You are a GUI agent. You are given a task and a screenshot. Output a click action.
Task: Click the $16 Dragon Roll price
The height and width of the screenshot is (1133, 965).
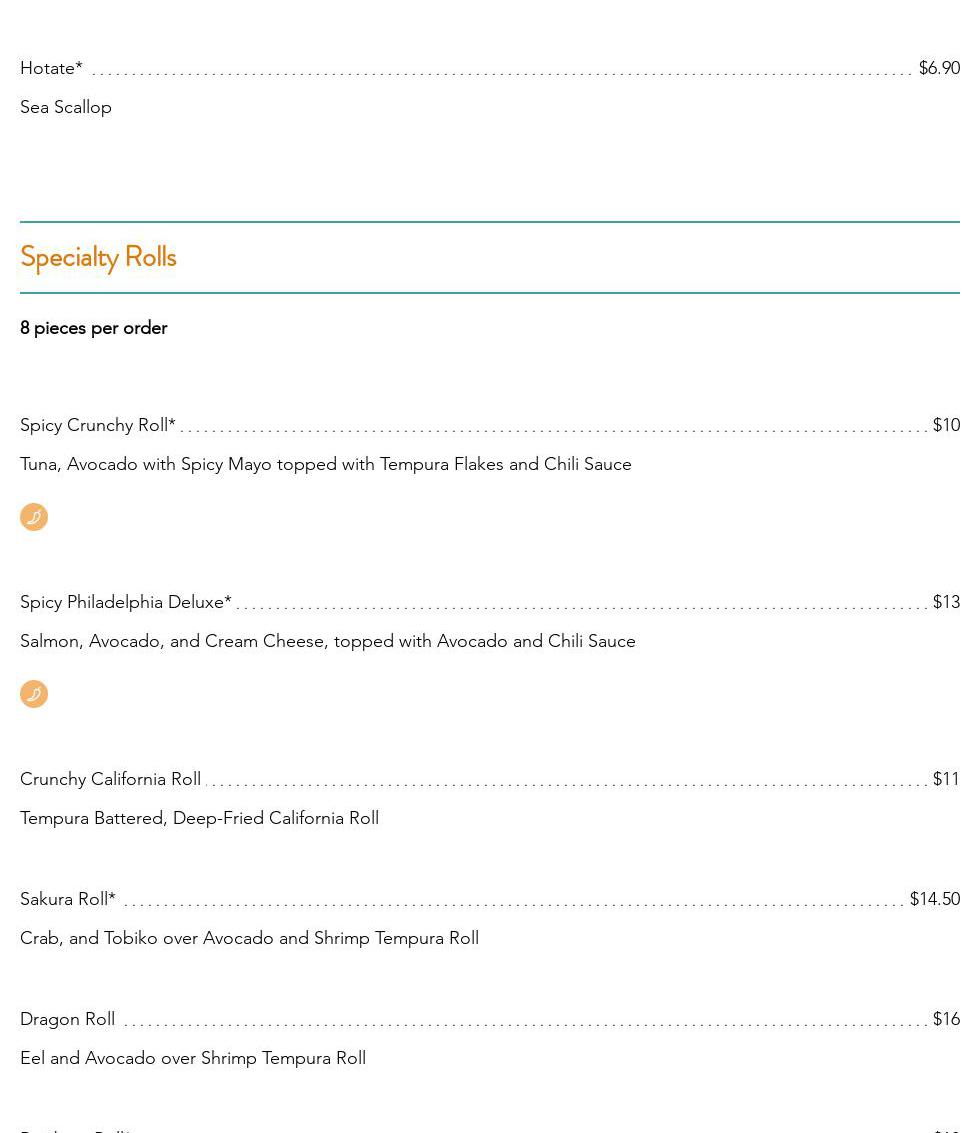(x=946, y=1019)
